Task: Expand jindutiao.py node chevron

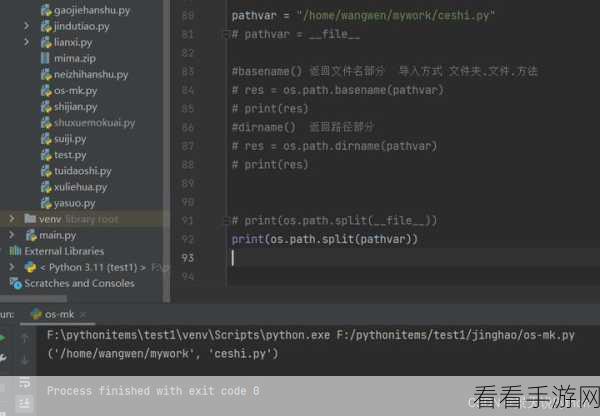Action: click(26, 26)
